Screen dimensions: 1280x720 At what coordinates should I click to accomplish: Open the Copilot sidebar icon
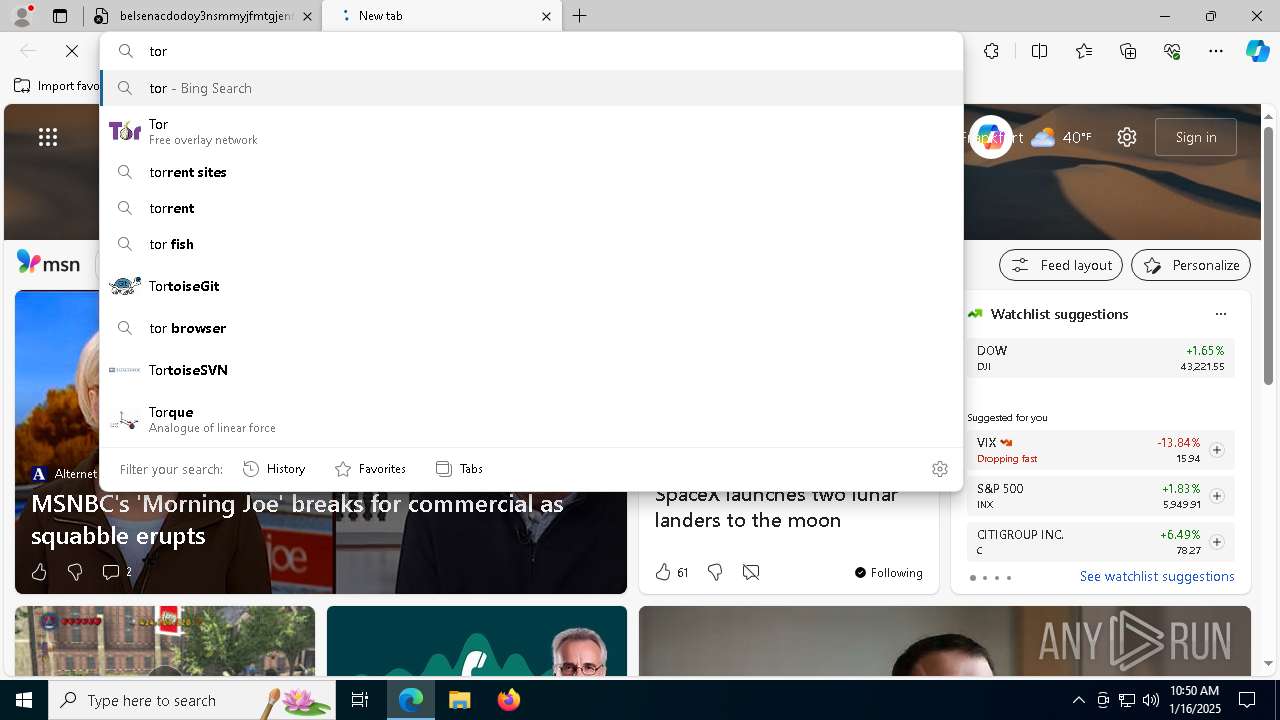click(1257, 51)
